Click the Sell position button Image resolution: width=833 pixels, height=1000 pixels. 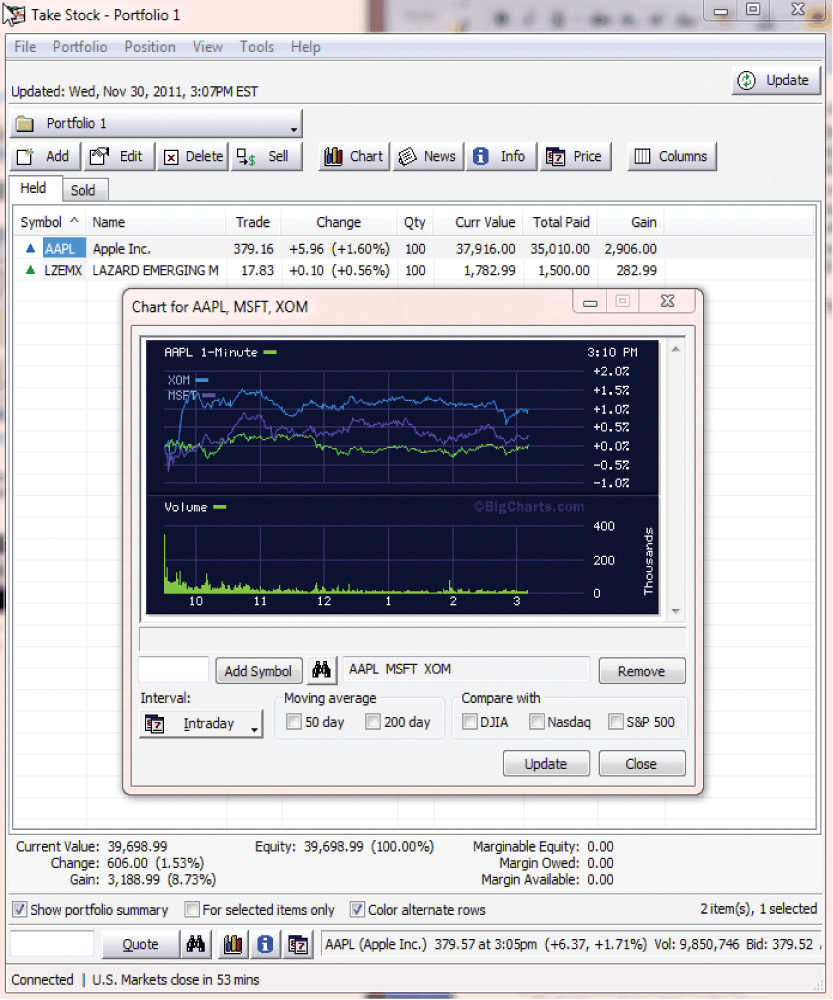click(266, 156)
